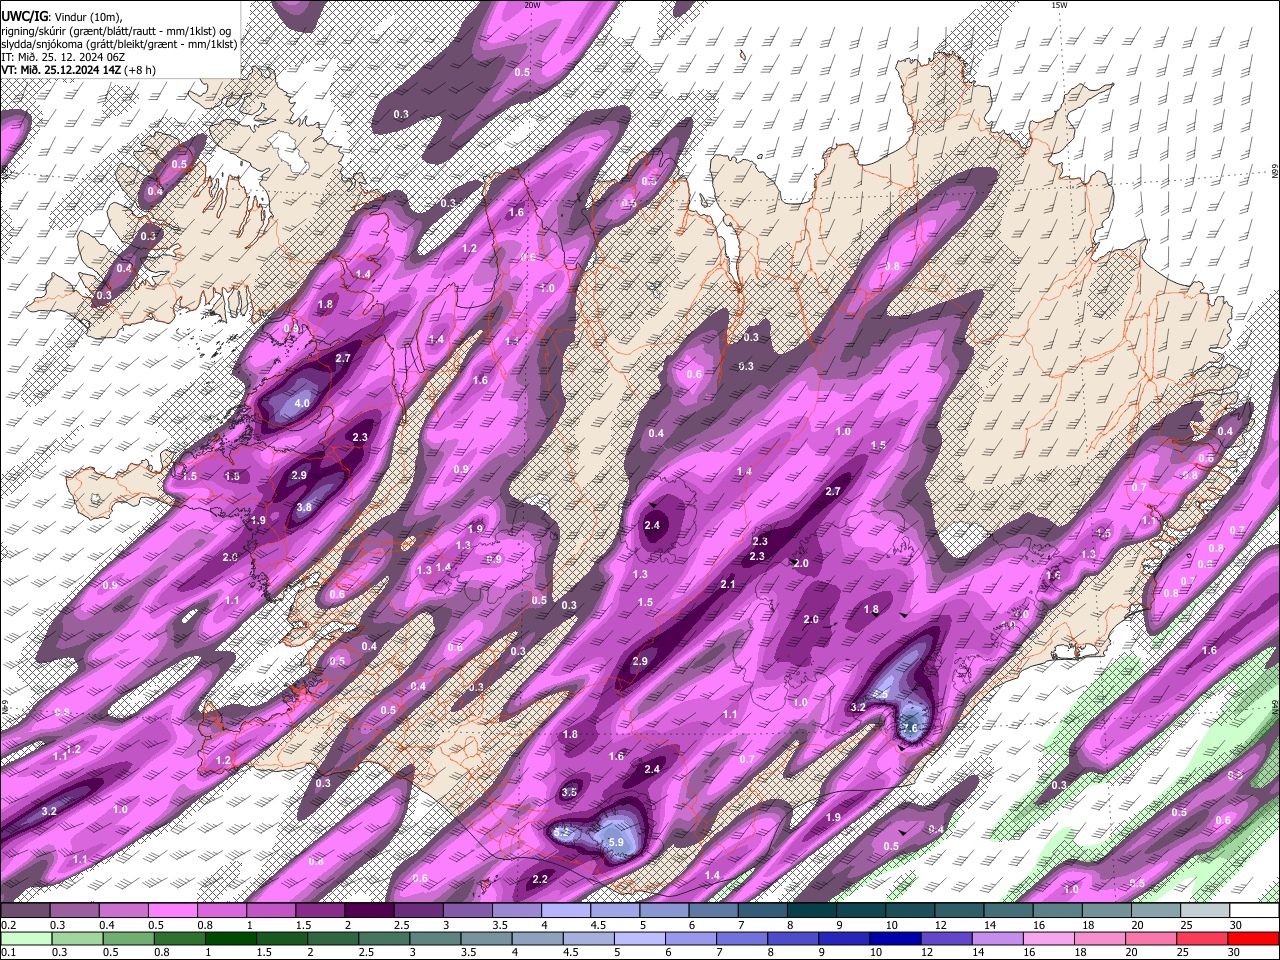This screenshot has width=1280, height=960.
Task: Click the bright red lower swatch starting at 30
Action: click(1253, 938)
